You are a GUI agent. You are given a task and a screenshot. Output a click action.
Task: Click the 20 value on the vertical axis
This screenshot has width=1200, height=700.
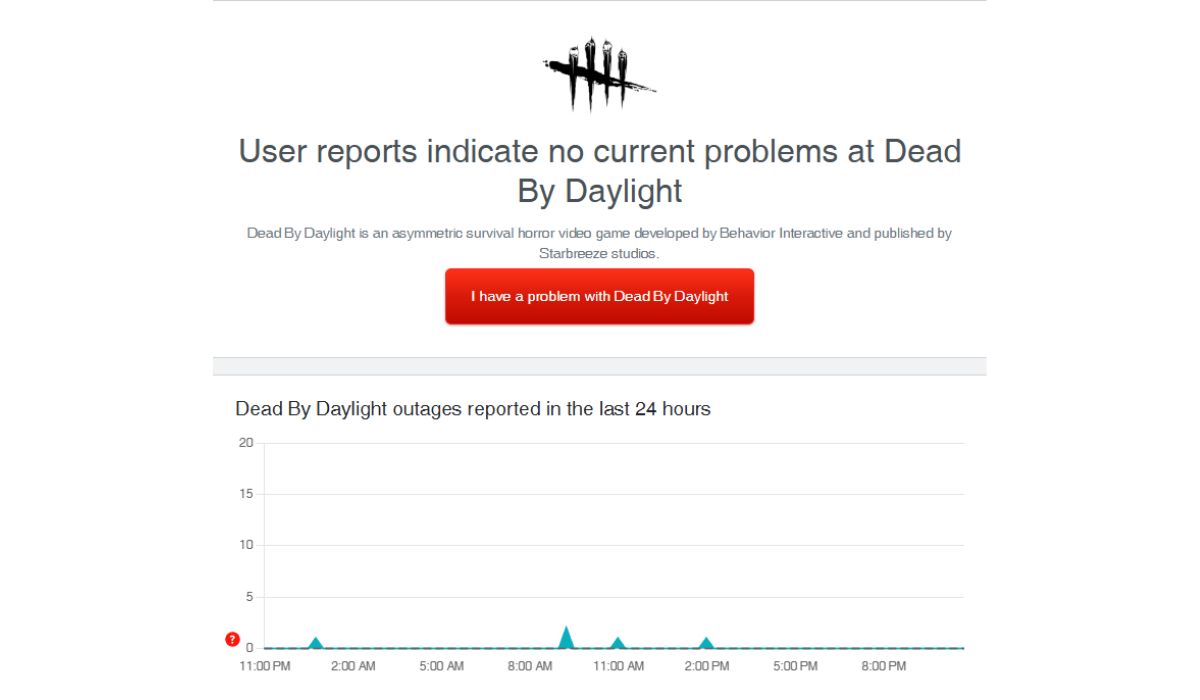click(246, 443)
